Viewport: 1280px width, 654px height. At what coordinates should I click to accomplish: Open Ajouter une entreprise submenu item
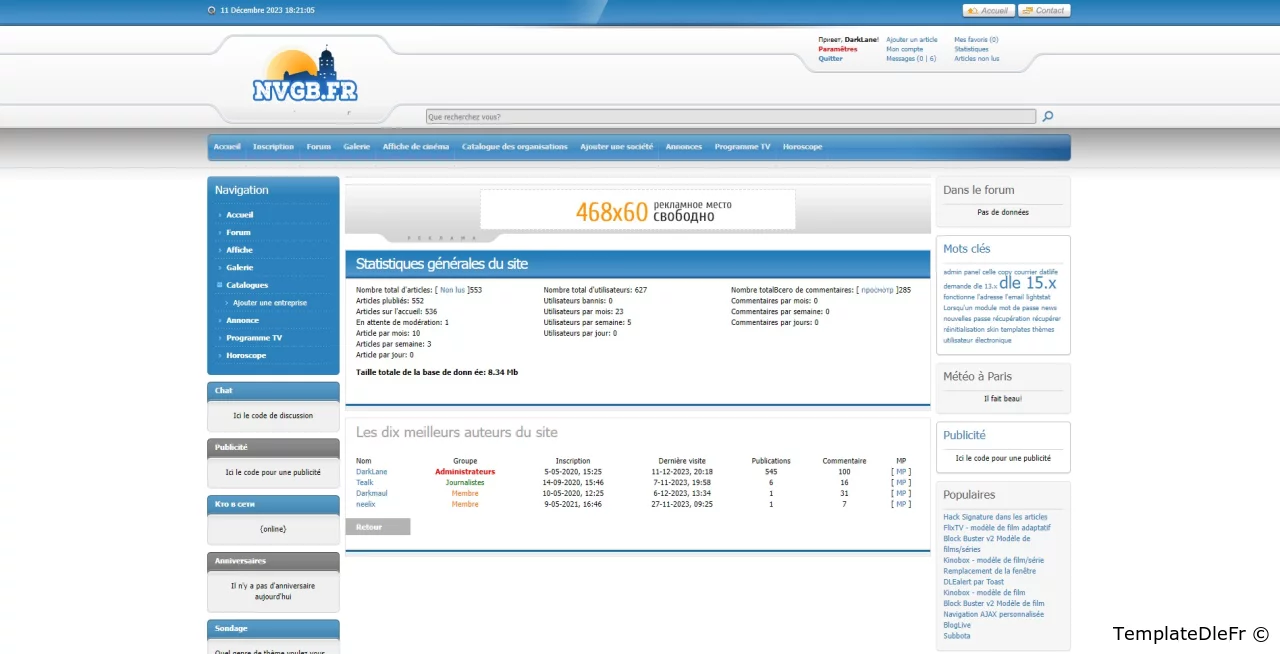pos(269,303)
